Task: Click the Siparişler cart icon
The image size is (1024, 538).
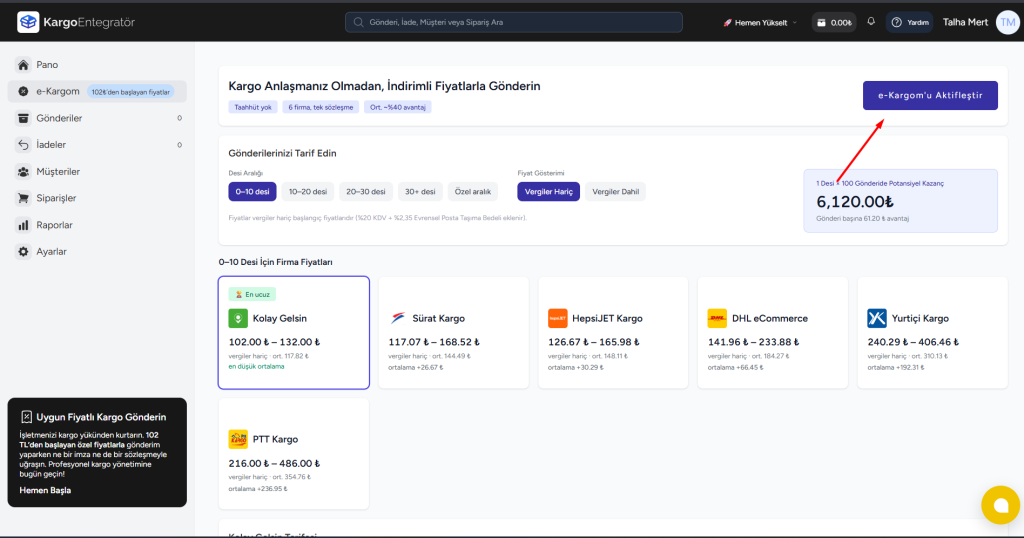Action: (x=24, y=198)
